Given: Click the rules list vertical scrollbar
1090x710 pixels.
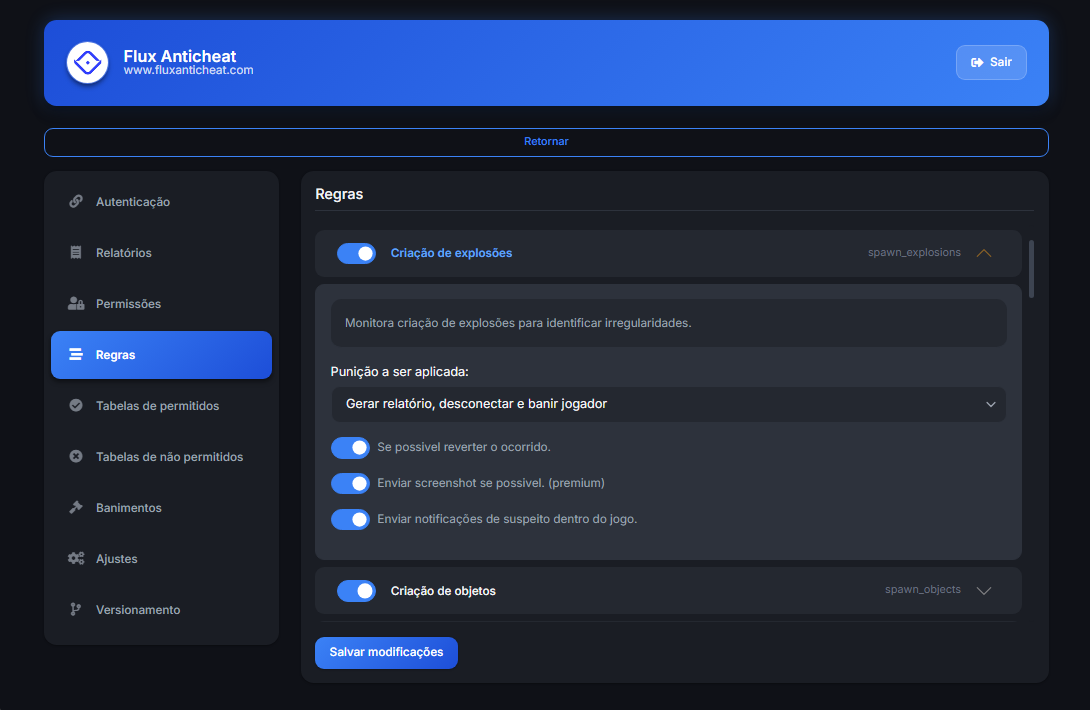Looking at the screenshot, I should click(1031, 268).
